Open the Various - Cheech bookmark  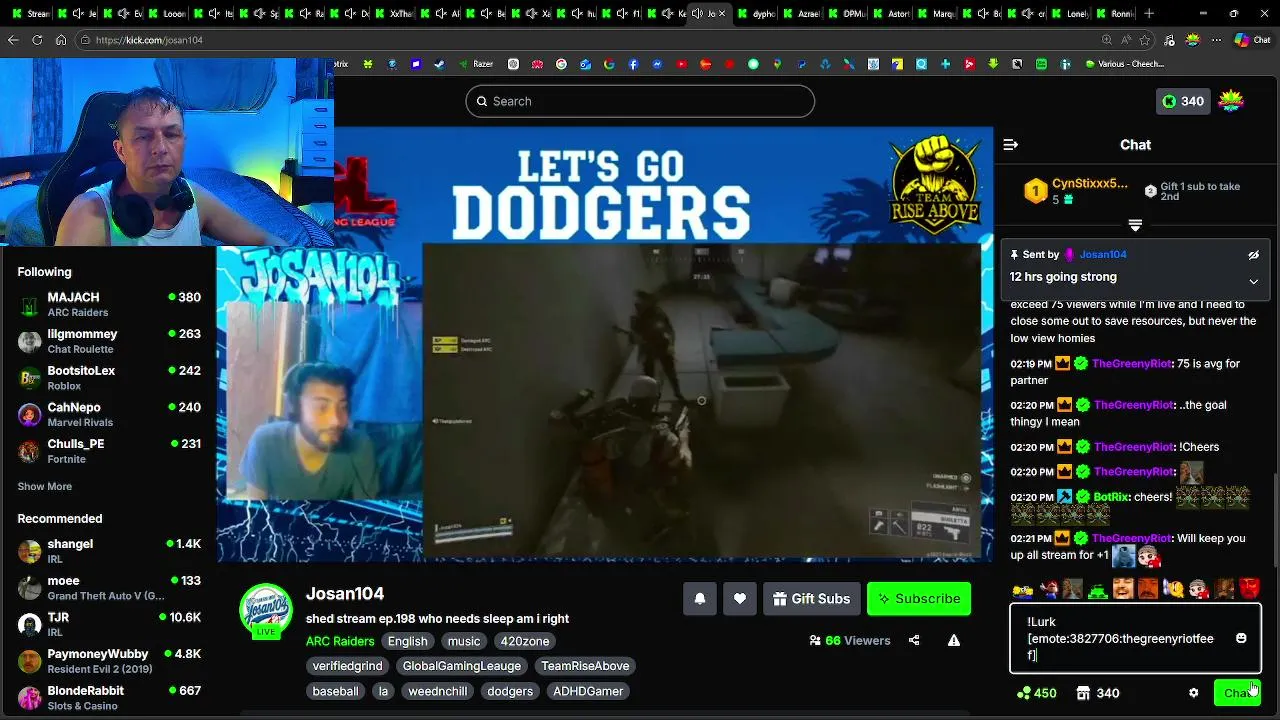(x=1124, y=64)
